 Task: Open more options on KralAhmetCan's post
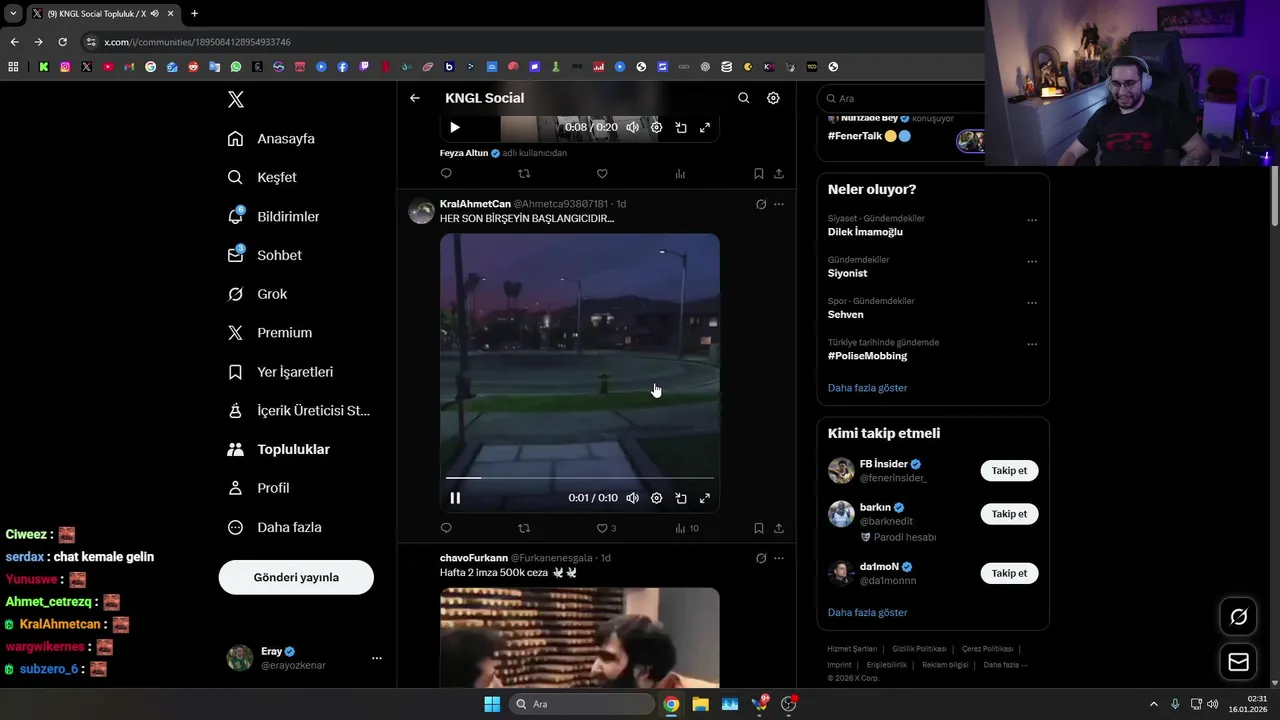click(779, 204)
